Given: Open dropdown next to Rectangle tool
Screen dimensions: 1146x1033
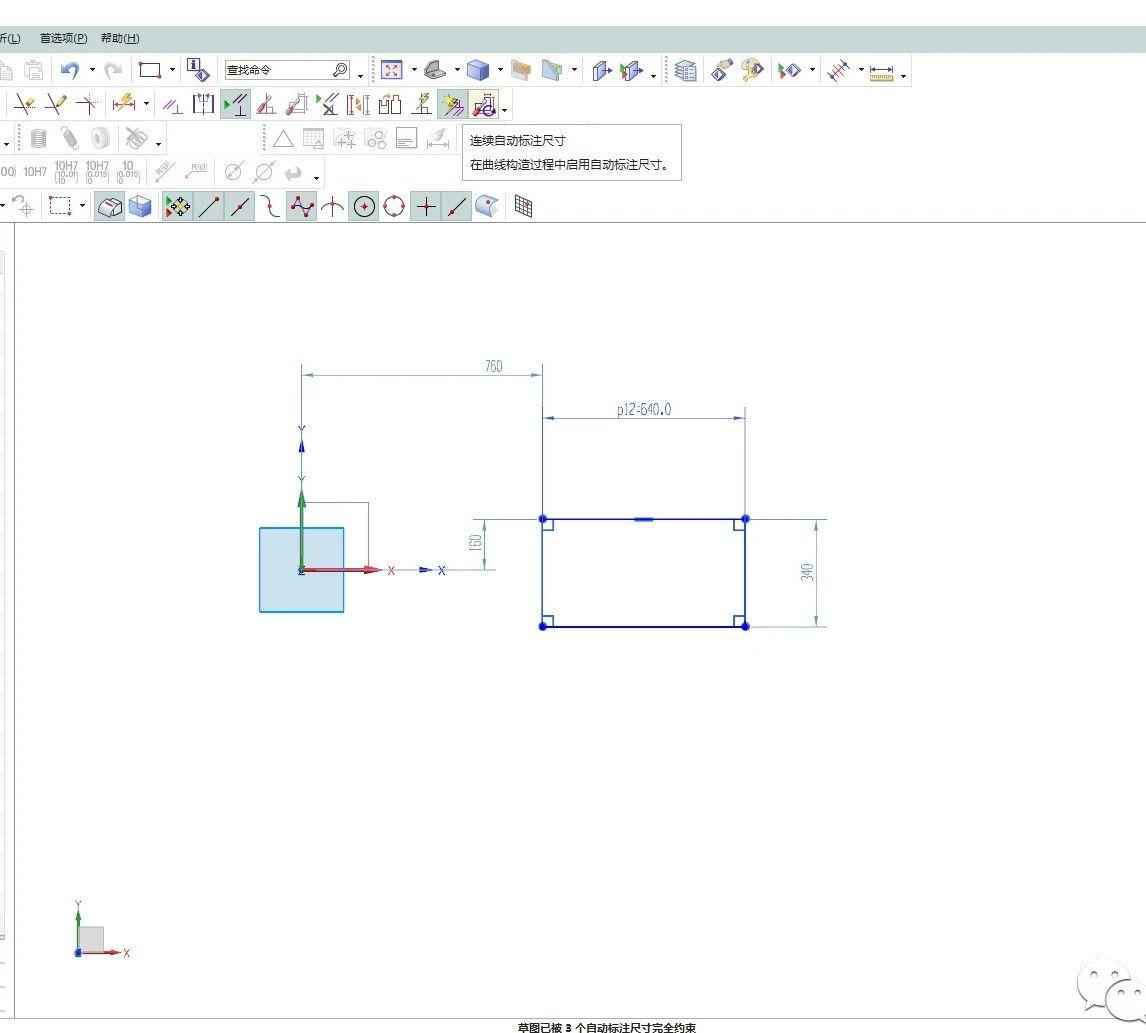Looking at the screenshot, I should click(172, 70).
